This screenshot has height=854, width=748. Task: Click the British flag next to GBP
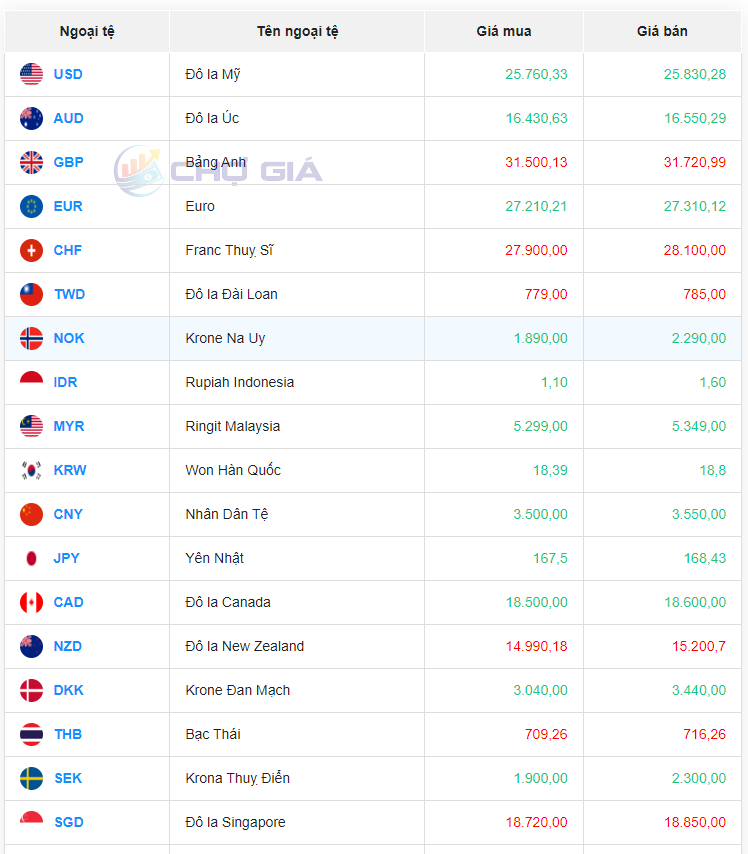pyautogui.click(x=31, y=162)
